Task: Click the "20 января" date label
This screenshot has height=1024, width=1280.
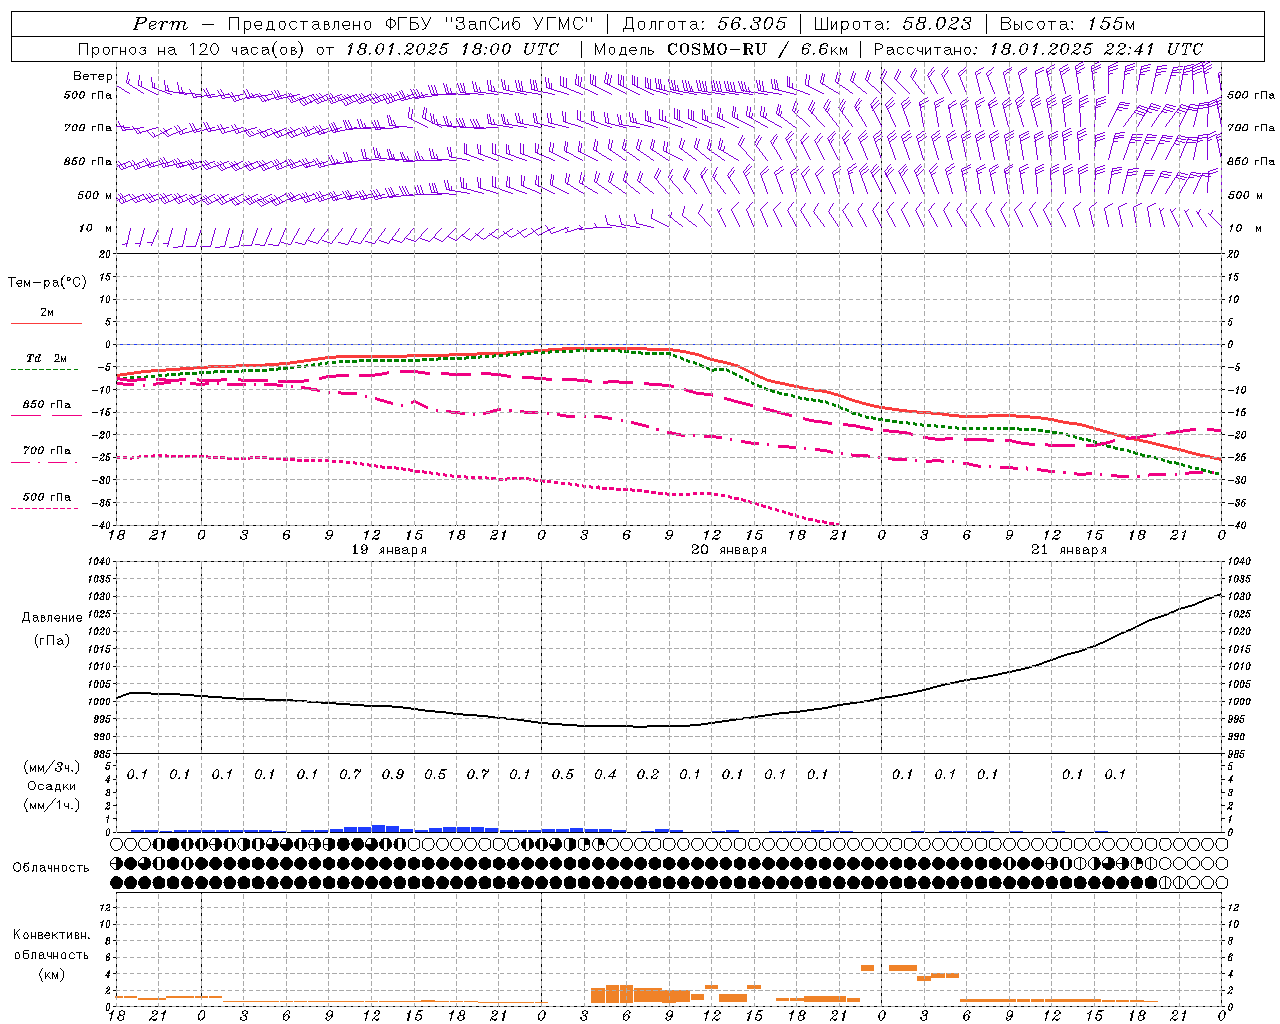Action: [729, 550]
